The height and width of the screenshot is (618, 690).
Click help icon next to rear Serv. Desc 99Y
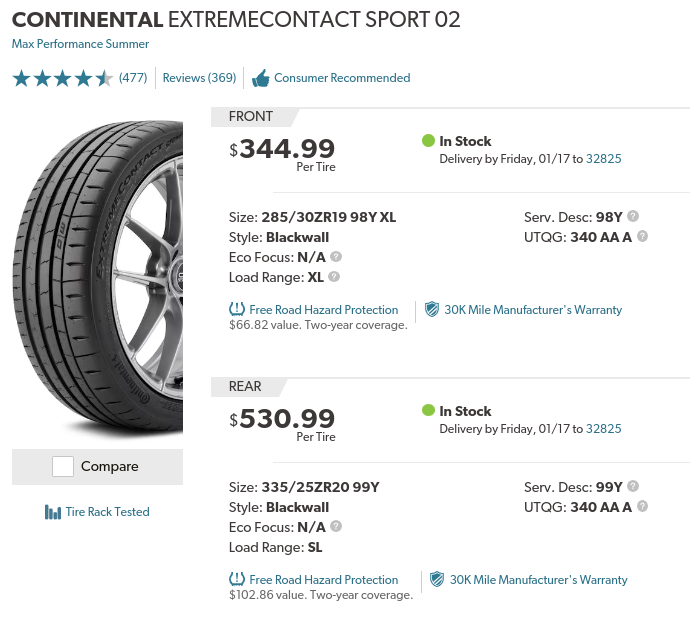pyautogui.click(x=633, y=486)
